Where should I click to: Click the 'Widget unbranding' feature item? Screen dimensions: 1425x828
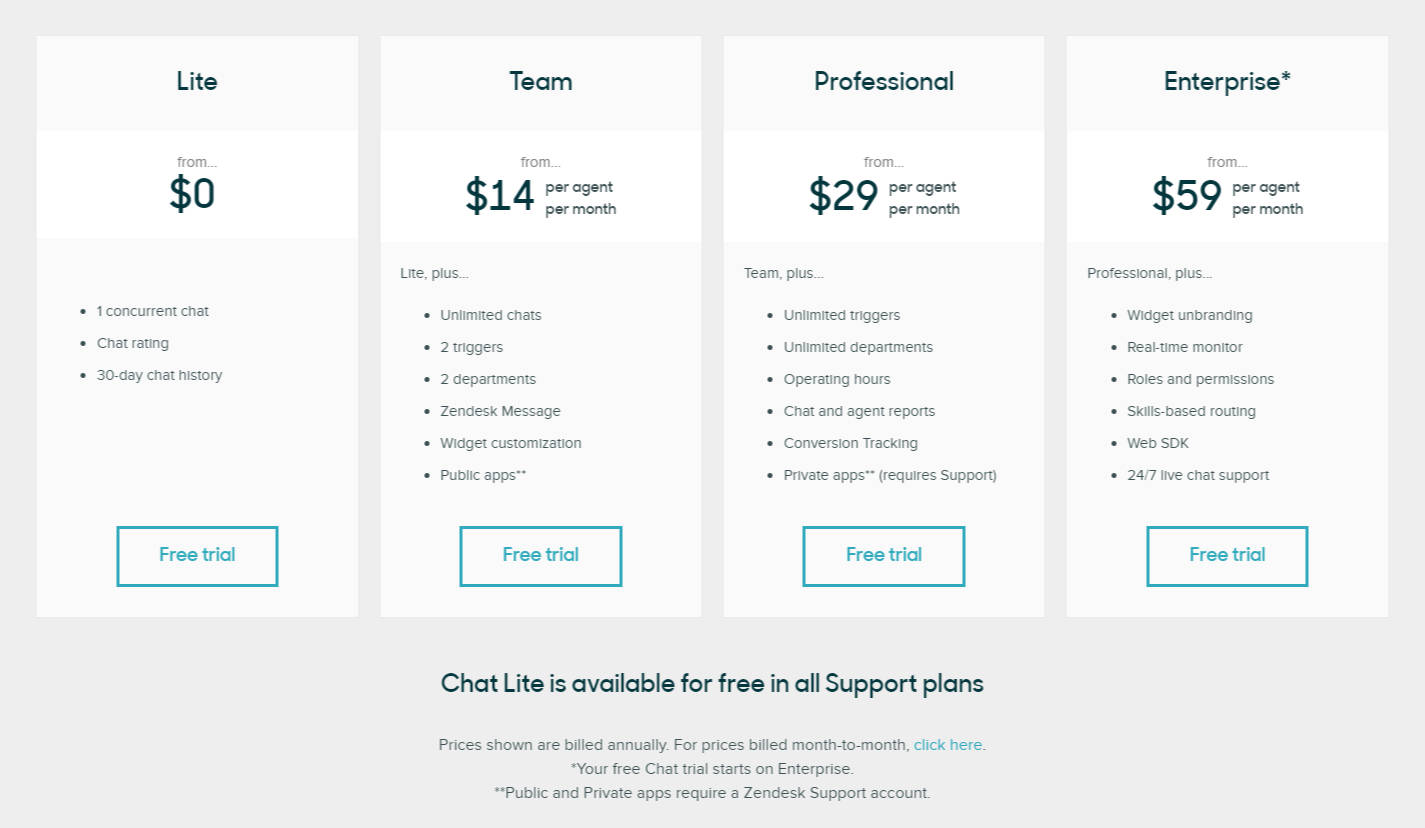[1189, 315]
